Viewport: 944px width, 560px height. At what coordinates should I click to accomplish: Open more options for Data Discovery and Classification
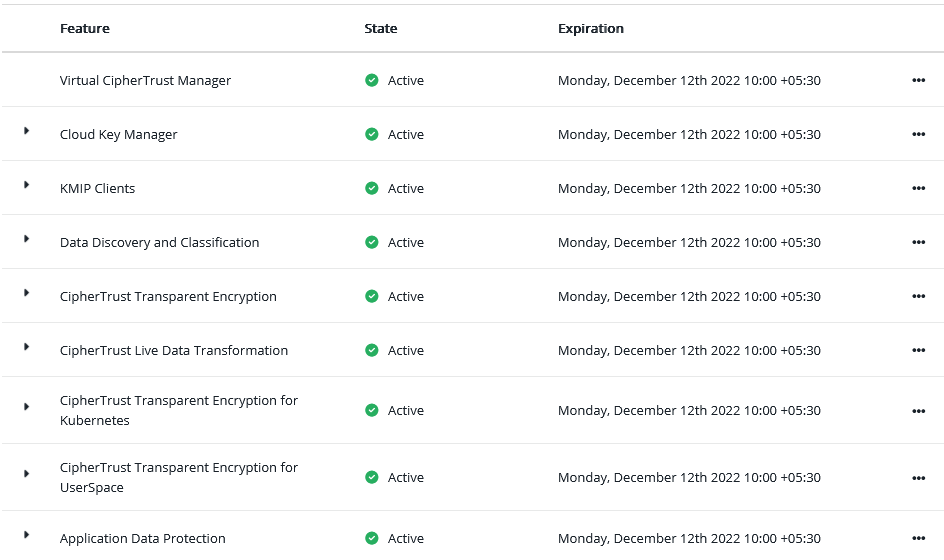(918, 243)
